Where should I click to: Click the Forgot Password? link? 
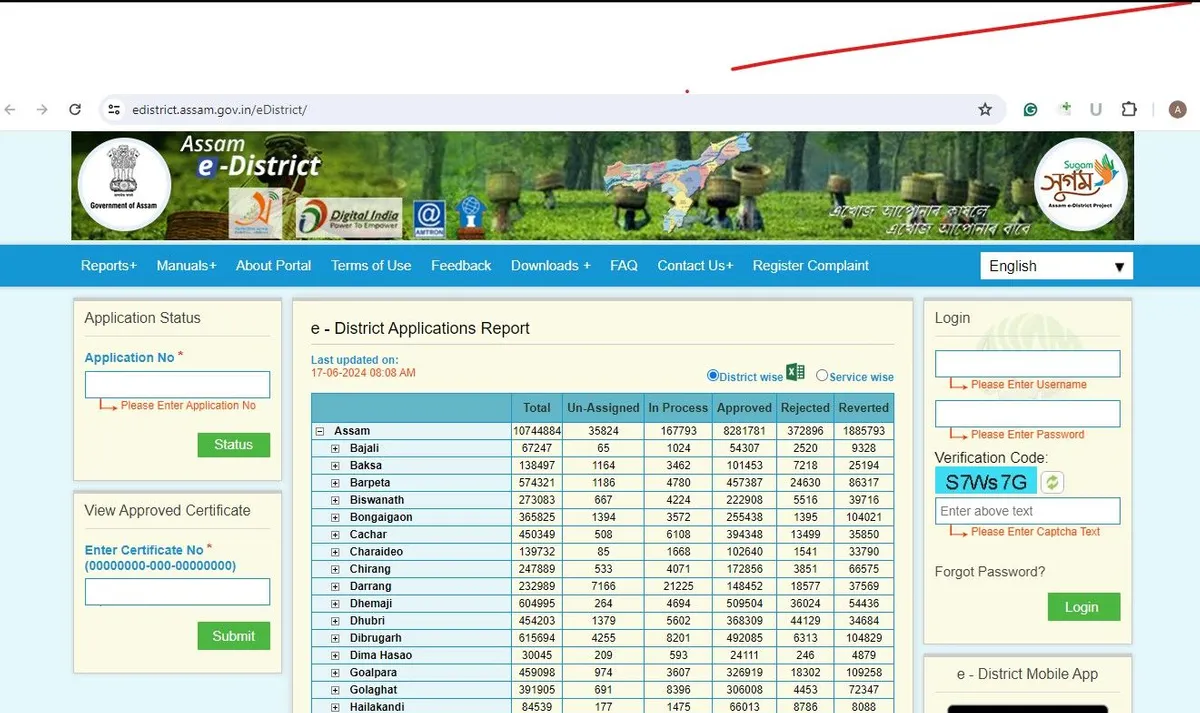coord(989,572)
